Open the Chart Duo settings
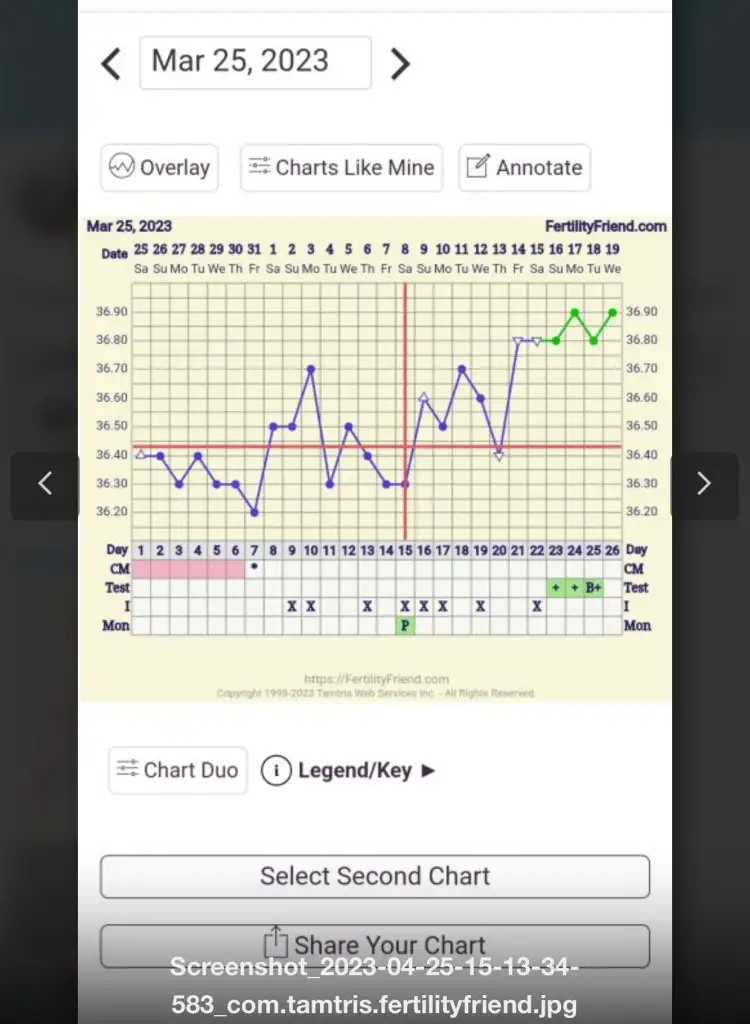 178,771
